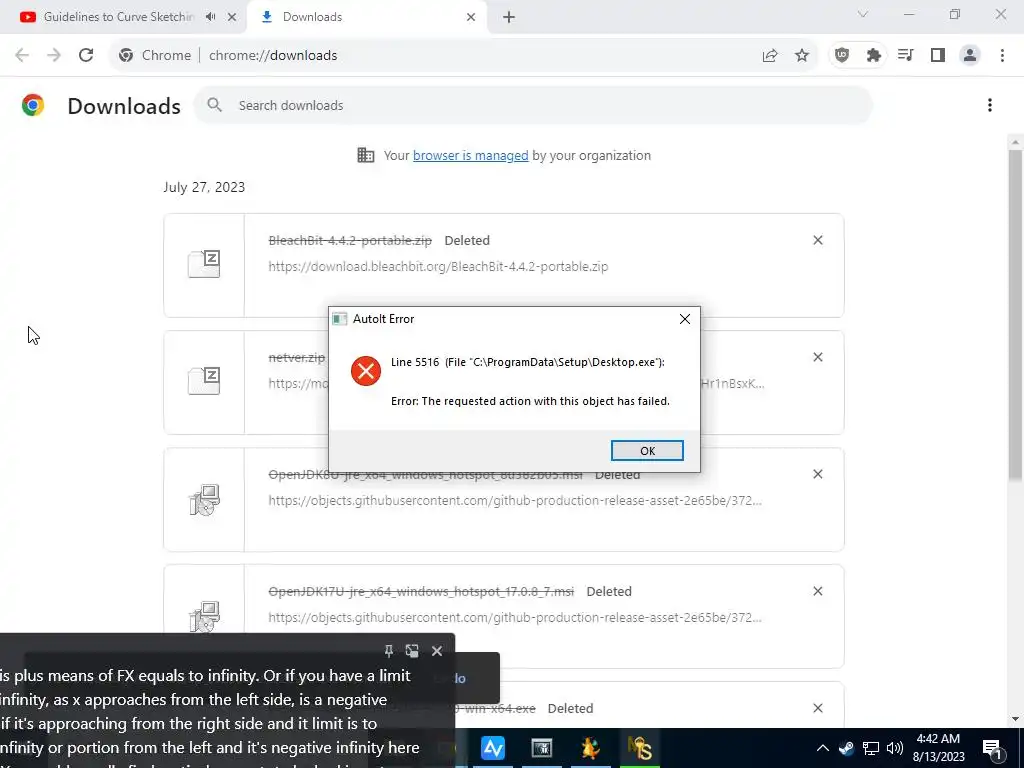Remove win-x64.exe entry from list

click(x=818, y=708)
